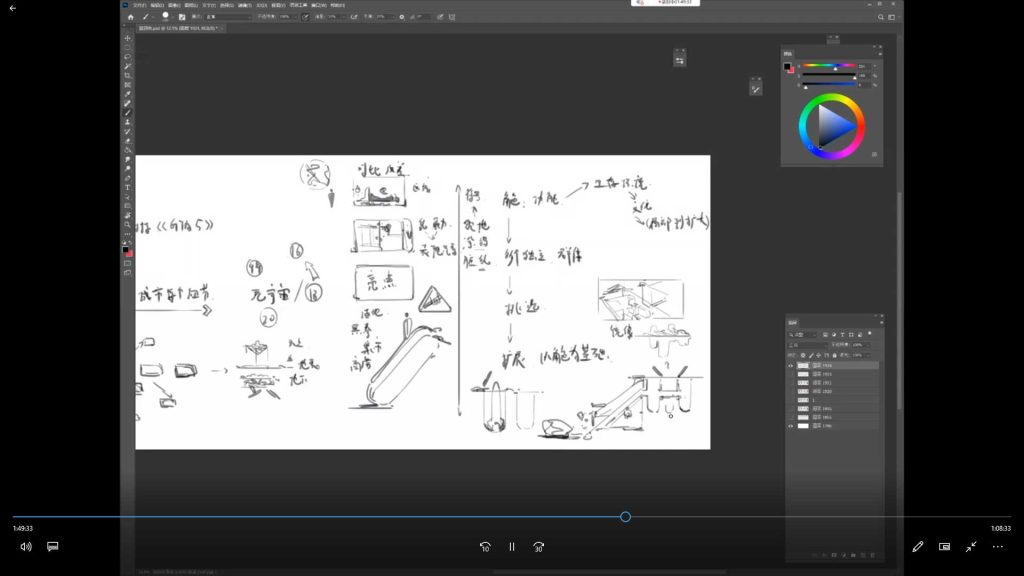
Task: Click the pencil edit icon in the player
Action: pyautogui.click(x=917, y=547)
